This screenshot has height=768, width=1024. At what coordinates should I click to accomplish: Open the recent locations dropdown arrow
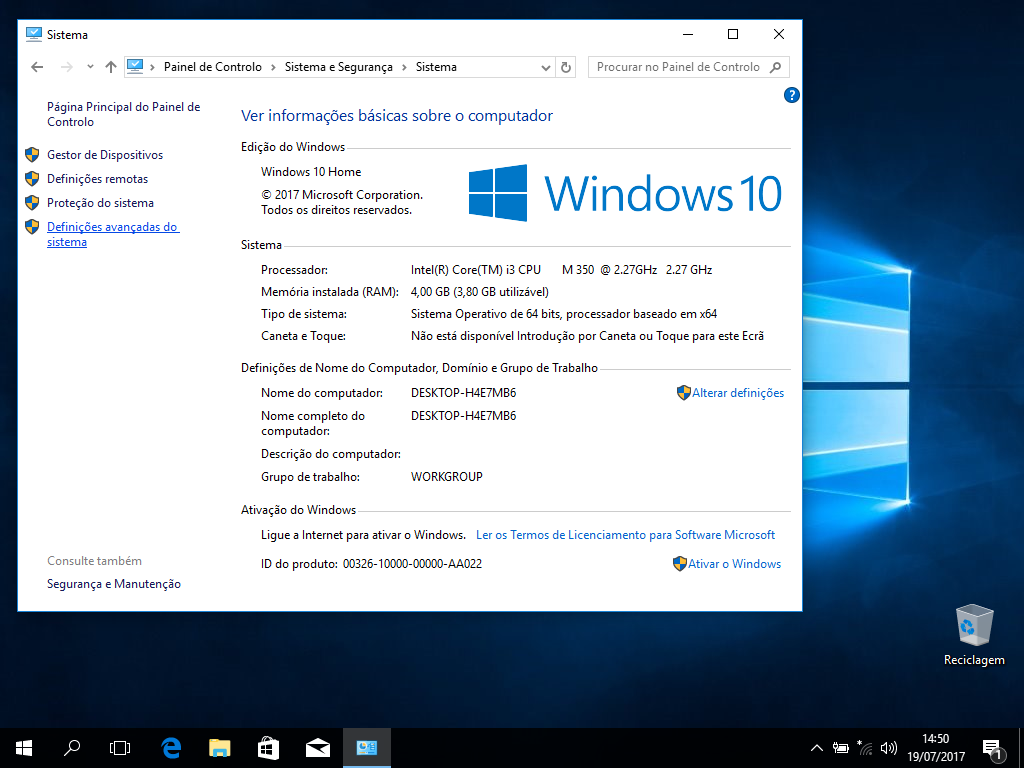(90, 67)
